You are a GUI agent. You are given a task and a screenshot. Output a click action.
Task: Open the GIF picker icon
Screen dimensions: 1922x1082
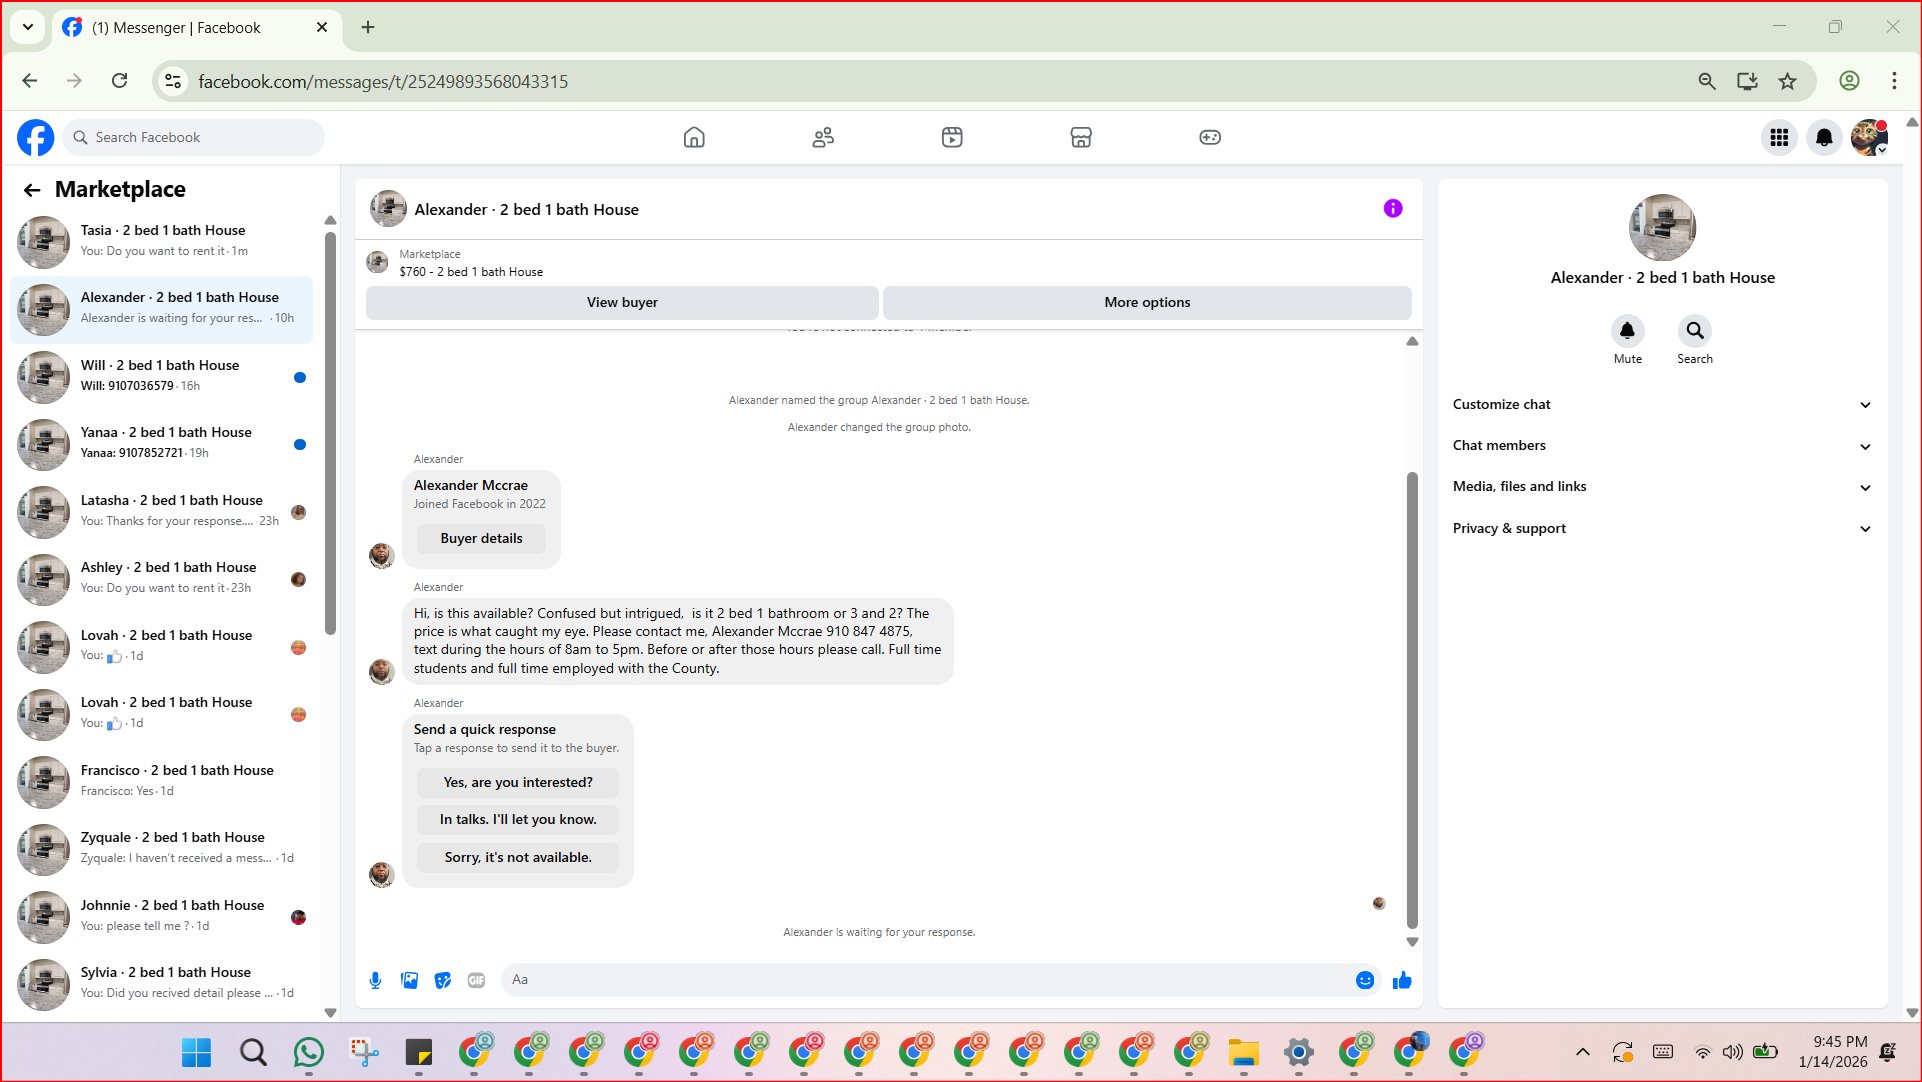tap(476, 980)
